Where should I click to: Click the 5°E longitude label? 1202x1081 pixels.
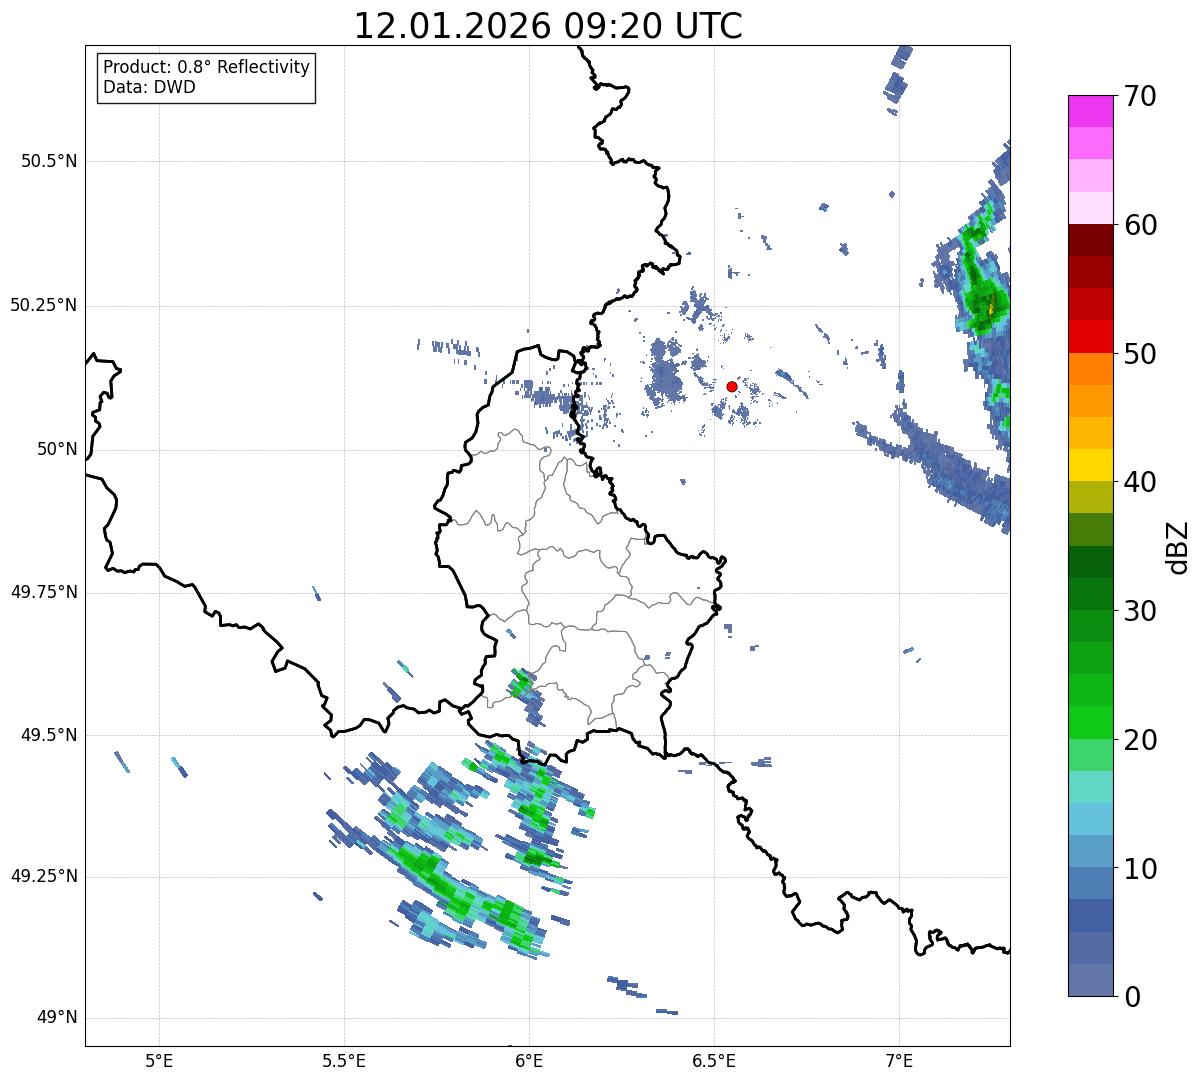[x=159, y=1060]
